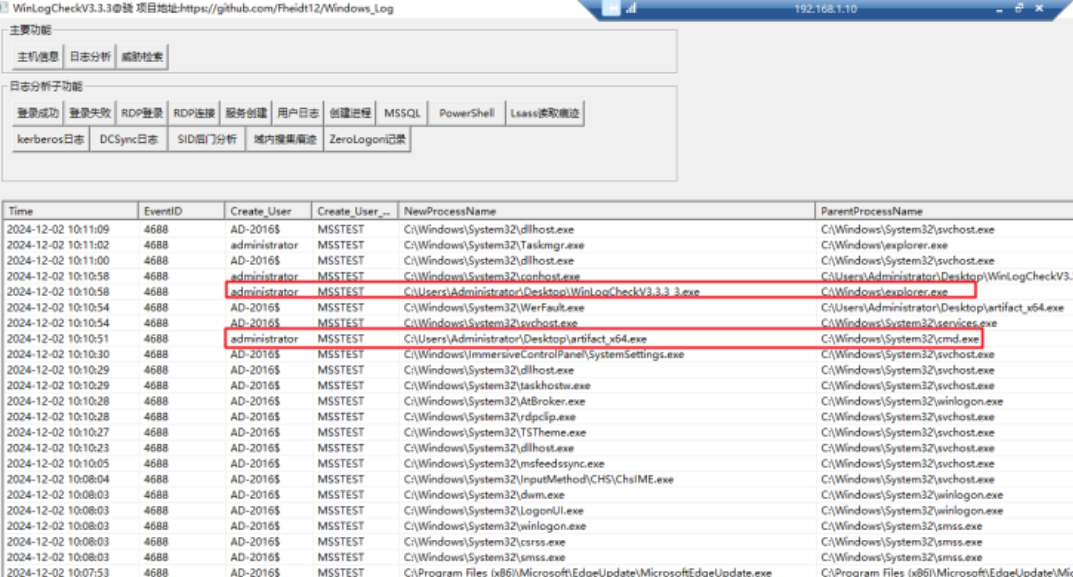Select the WinLogCheckV3.3.3 exe new process entry
Viewport: 1073px width, 577px height.
(552, 292)
